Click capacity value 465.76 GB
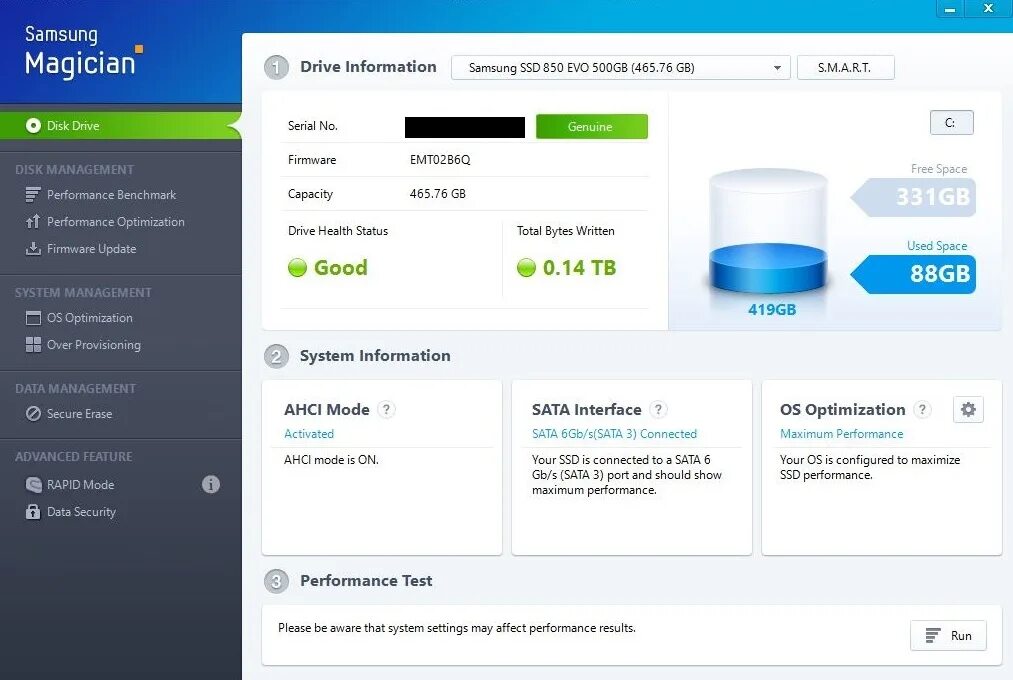Image resolution: width=1013 pixels, height=680 pixels. click(437, 194)
